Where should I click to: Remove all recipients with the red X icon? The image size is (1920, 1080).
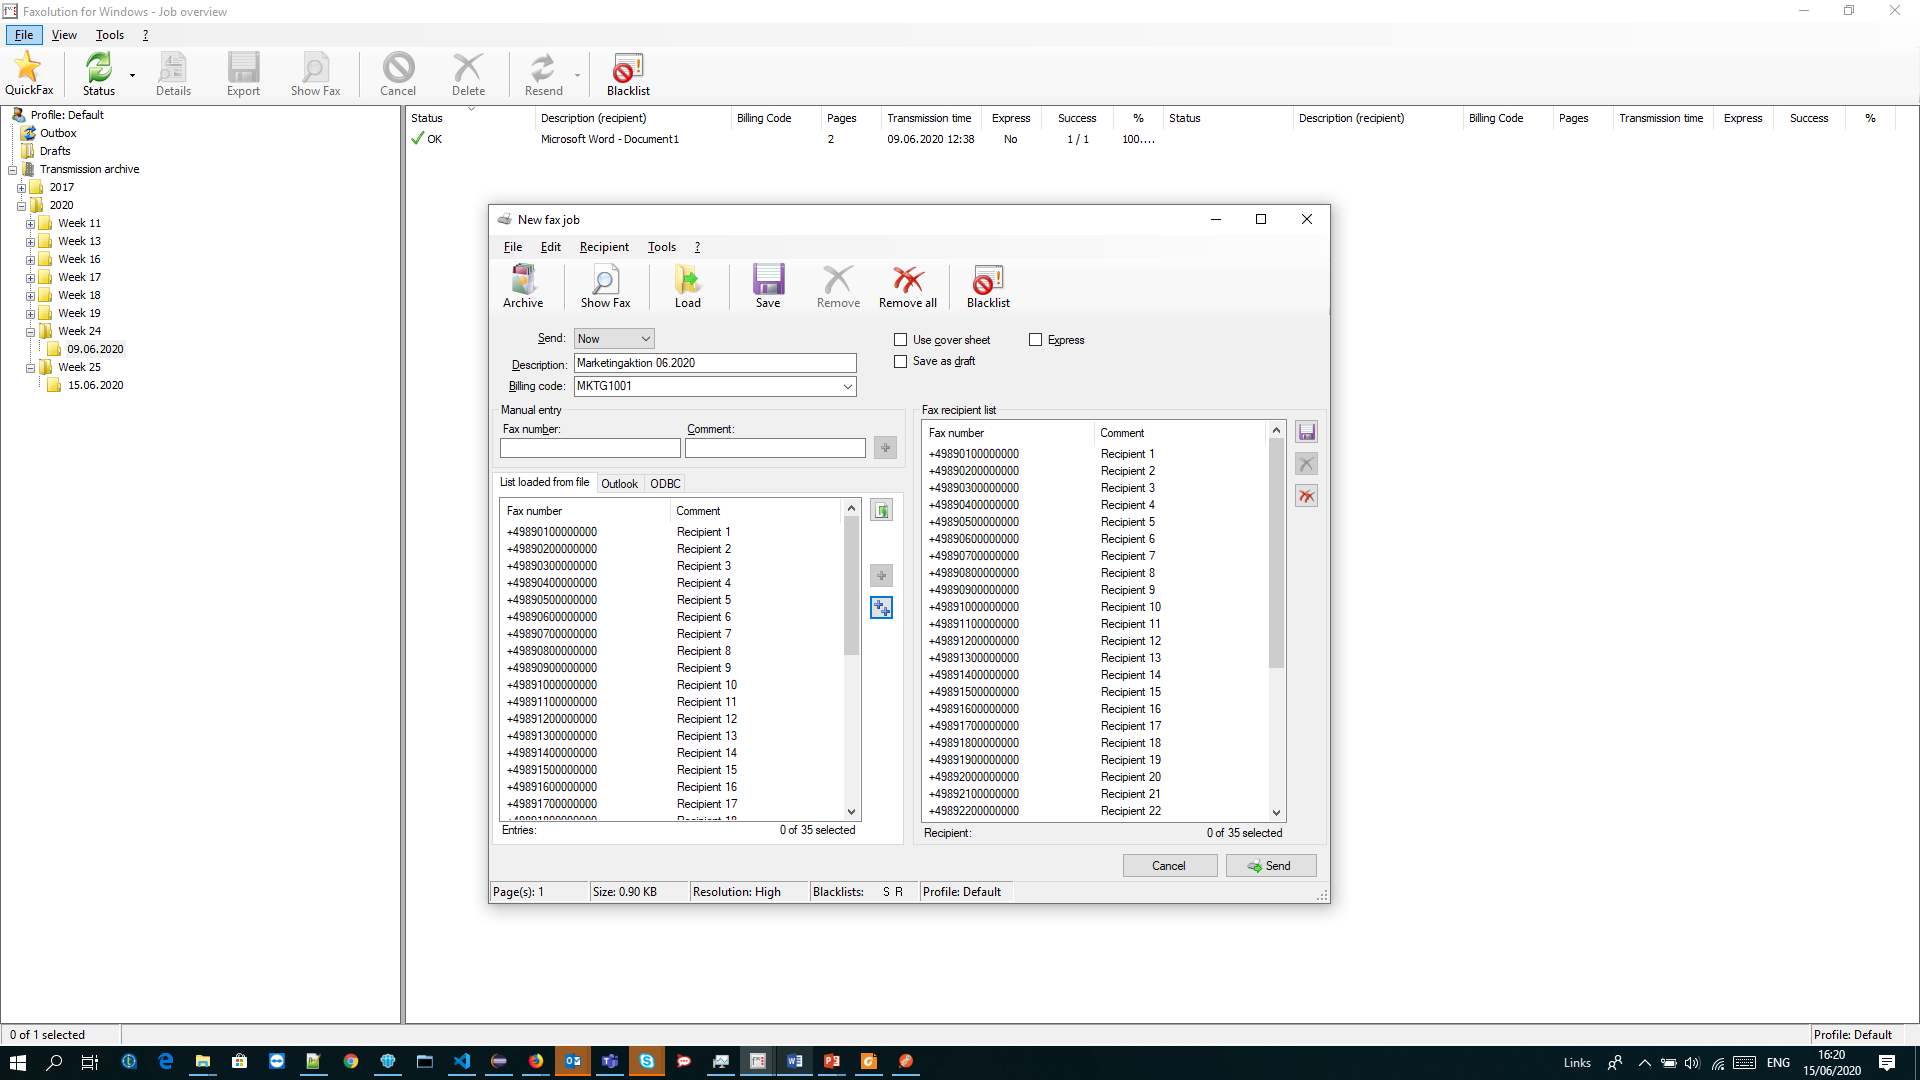pyautogui.click(x=907, y=286)
